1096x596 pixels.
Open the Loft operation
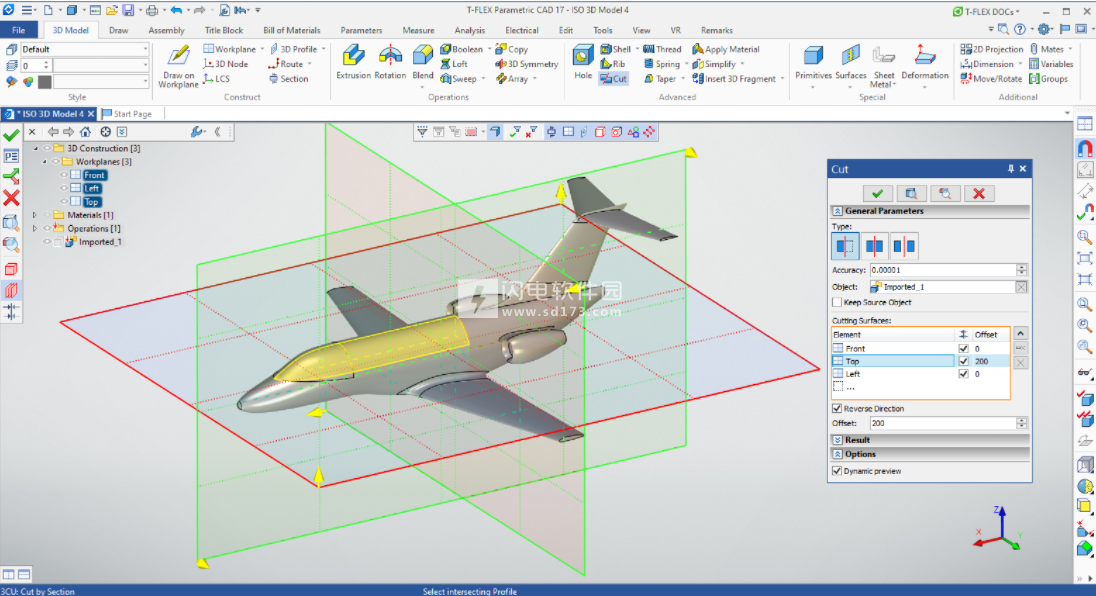(x=454, y=64)
